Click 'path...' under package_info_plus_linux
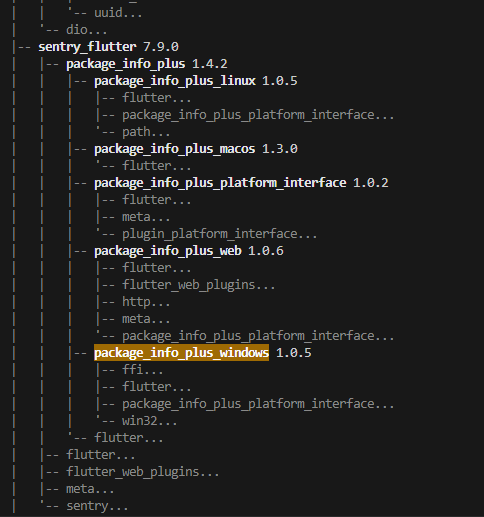The image size is (484, 517). [146, 132]
